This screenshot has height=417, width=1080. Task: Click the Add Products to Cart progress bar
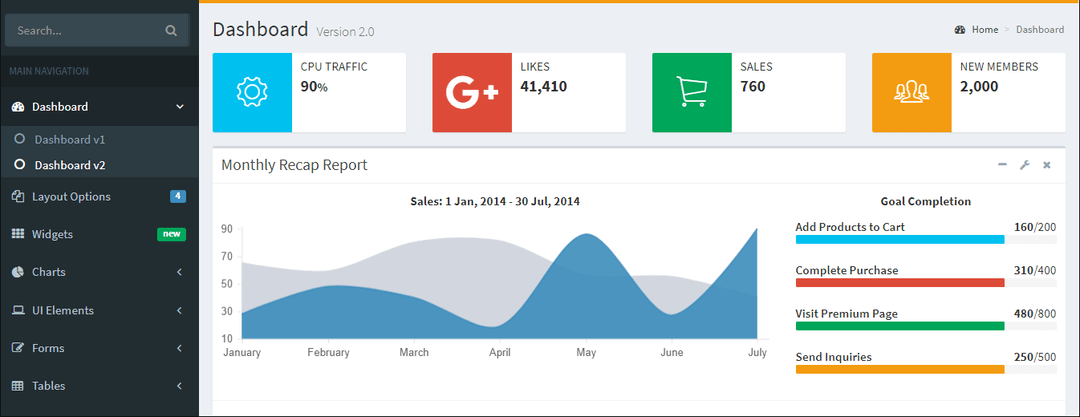[899, 240]
